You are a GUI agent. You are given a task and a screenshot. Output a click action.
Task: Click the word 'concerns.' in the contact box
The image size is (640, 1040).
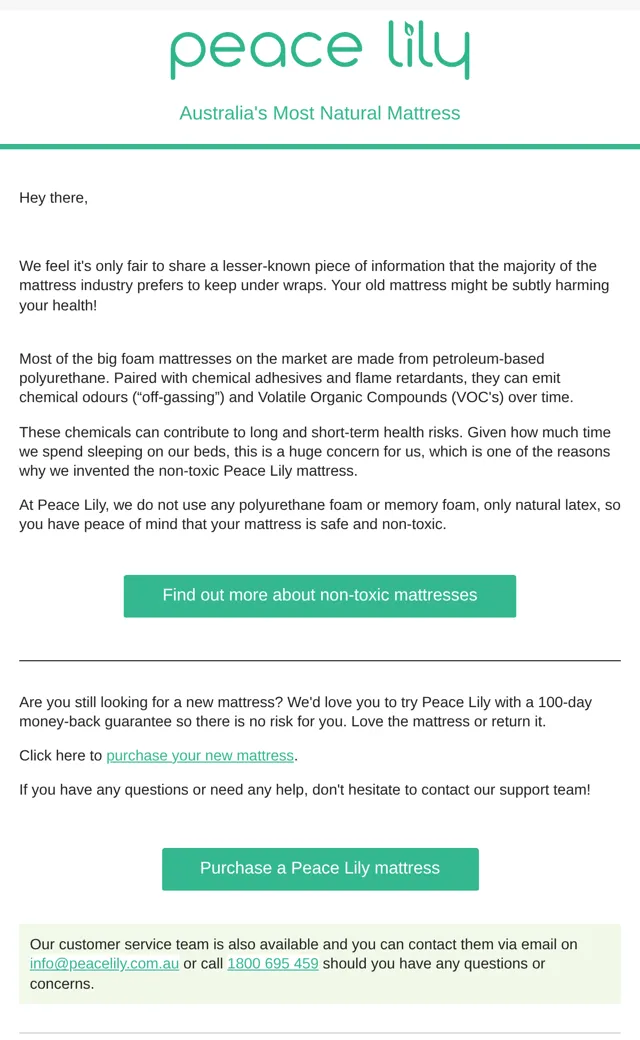[x=62, y=984]
